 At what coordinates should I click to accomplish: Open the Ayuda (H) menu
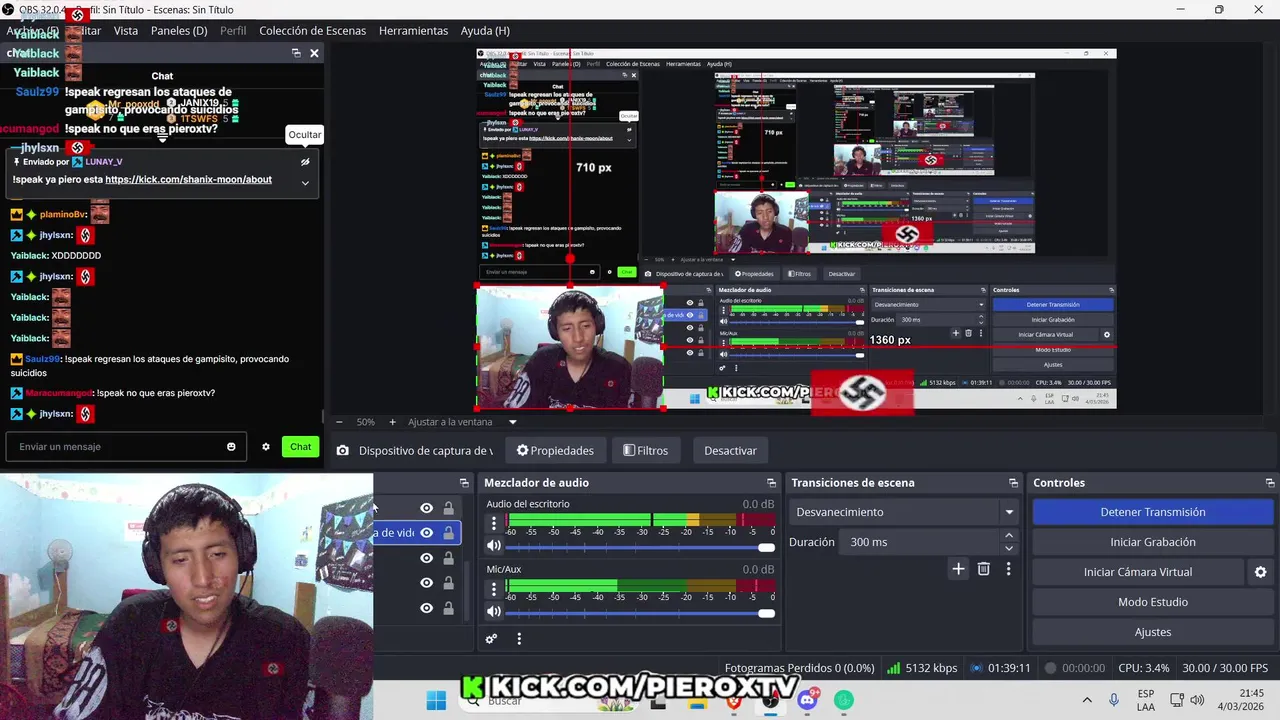[x=485, y=31]
